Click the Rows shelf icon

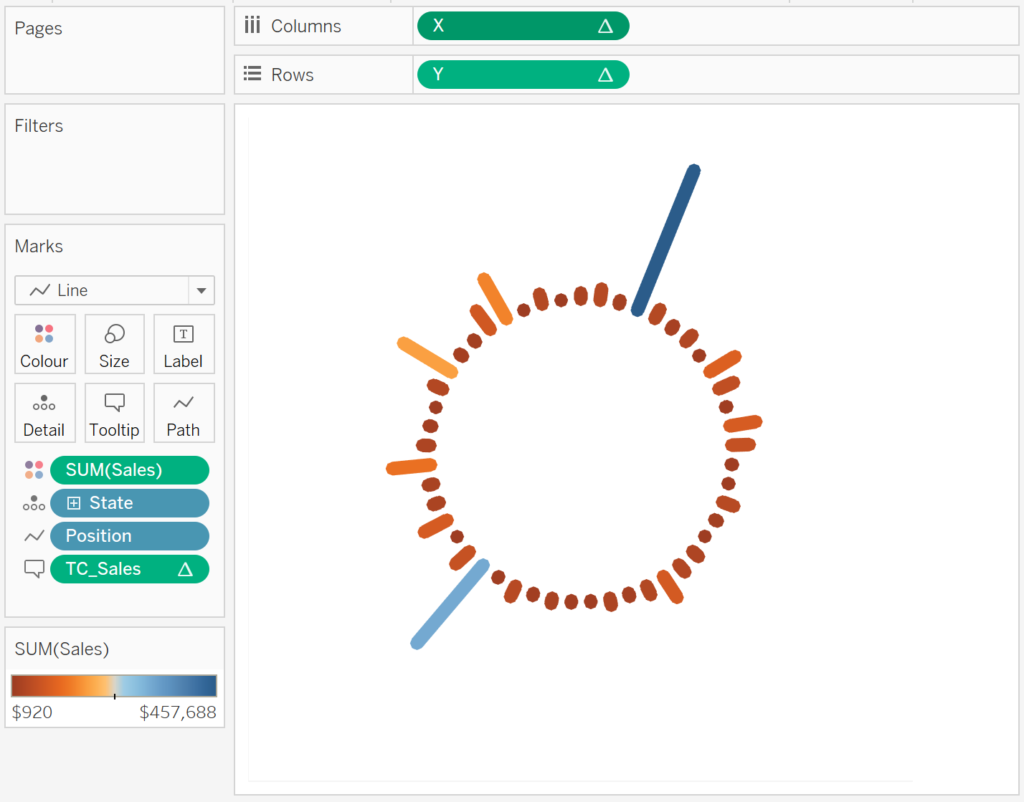coord(252,74)
